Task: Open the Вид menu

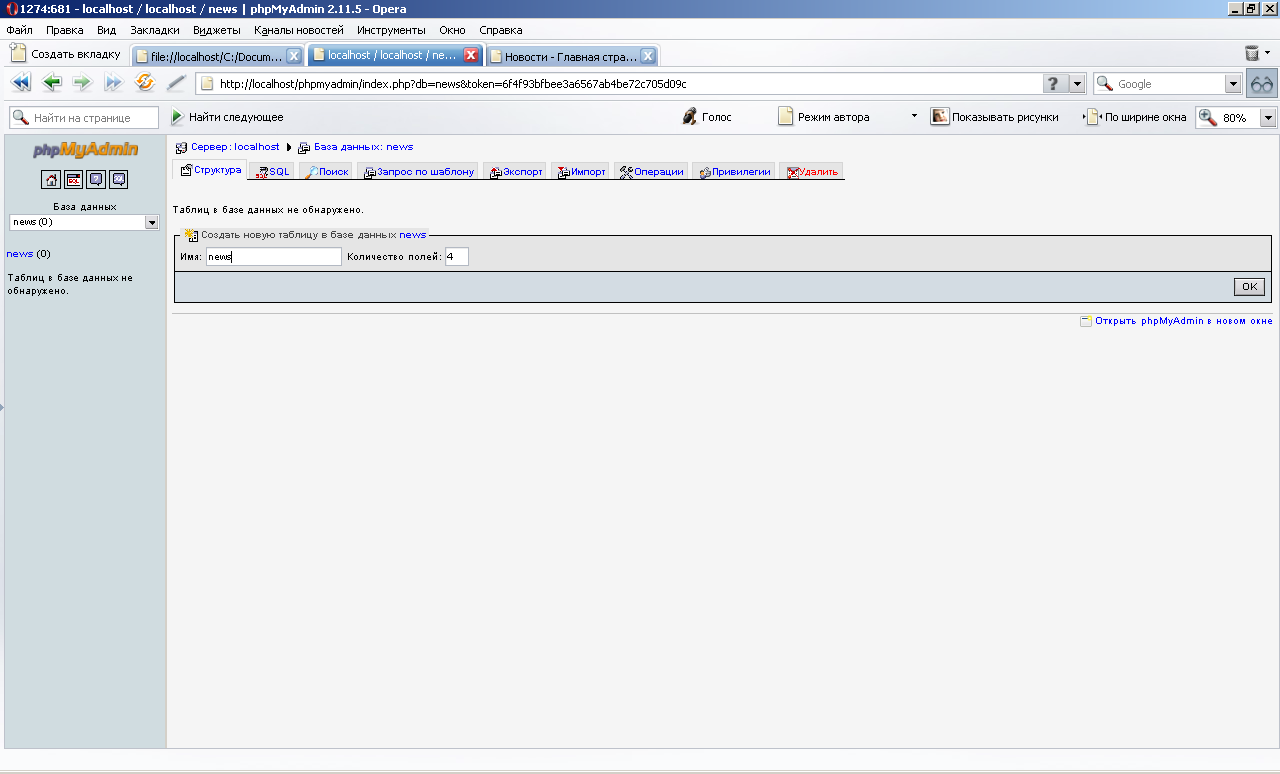Action: coord(107,30)
